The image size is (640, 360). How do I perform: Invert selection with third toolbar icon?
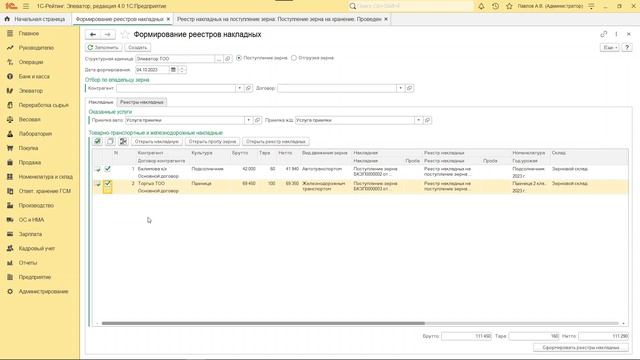coord(123,142)
